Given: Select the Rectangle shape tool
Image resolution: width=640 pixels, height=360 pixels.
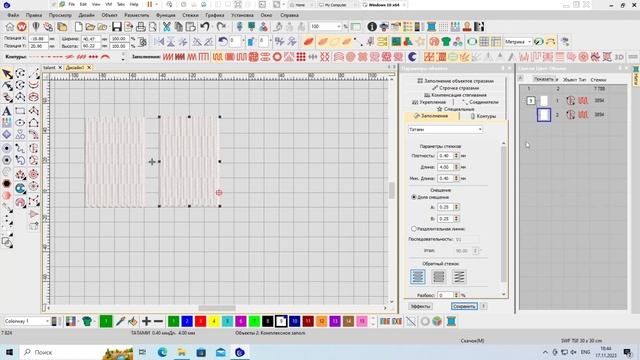Looking at the screenshot, I should 20,111.
